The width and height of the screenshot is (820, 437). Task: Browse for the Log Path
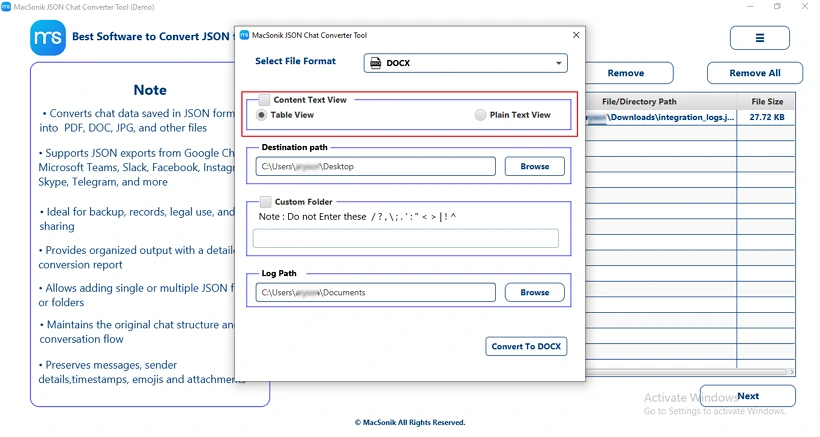point(534,292)
